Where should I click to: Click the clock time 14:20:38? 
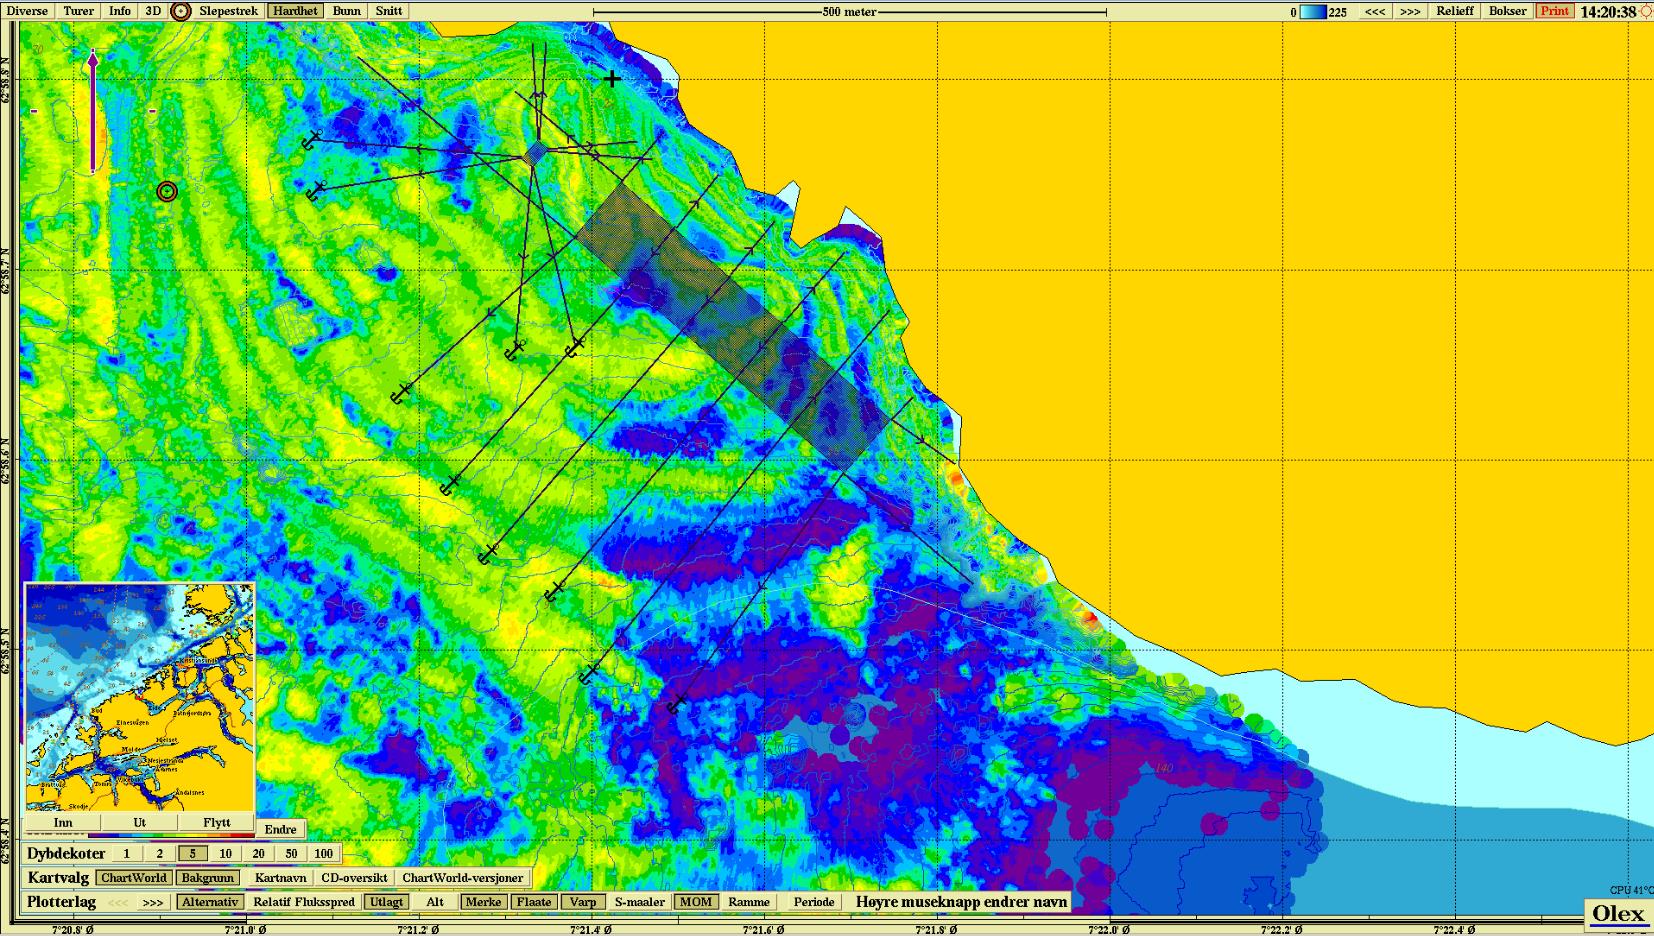pyautogui.click(x=1608, y=12)
